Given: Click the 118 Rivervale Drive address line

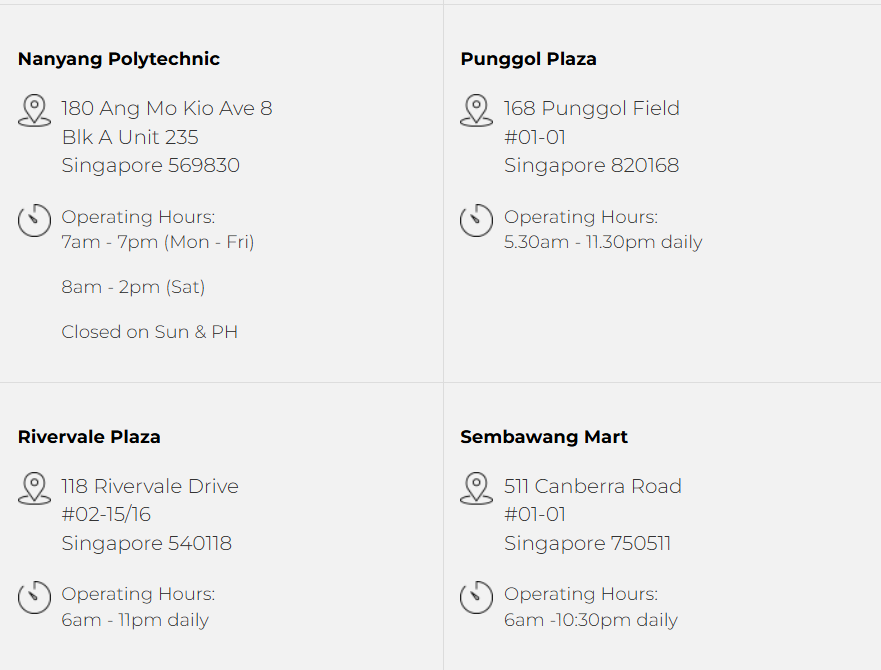Looking at the screenshot, I should 150,486.
